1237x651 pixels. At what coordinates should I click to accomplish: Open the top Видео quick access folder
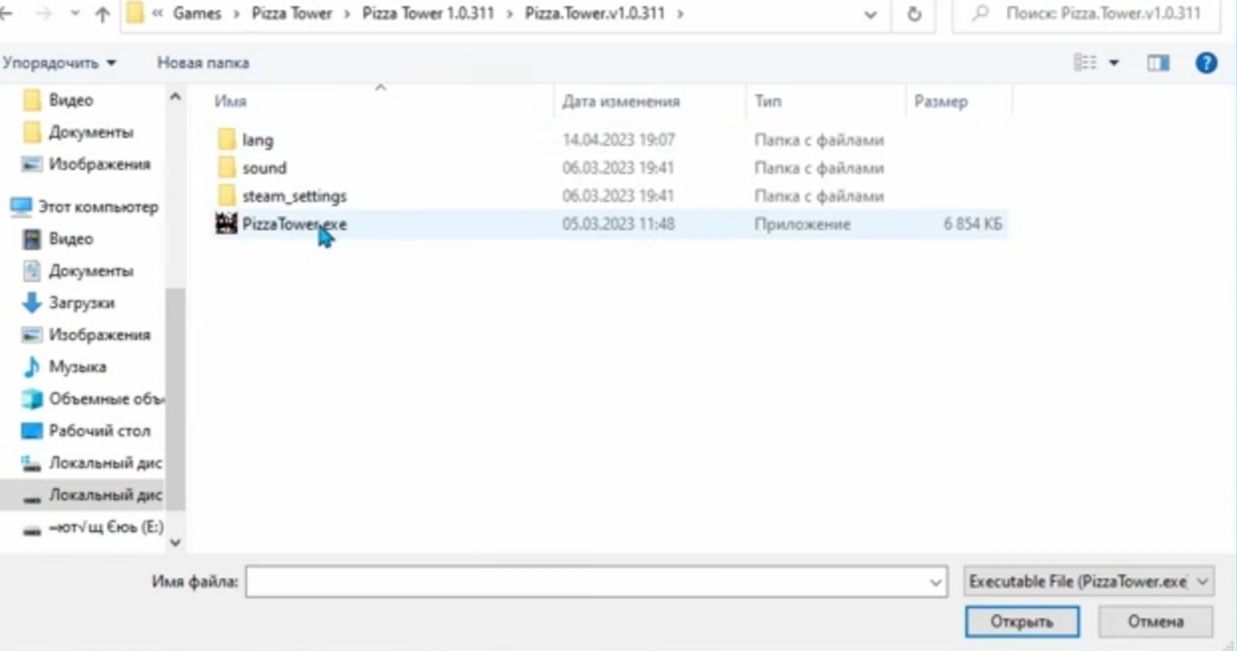pyautogui.click(x=70, y=100)
